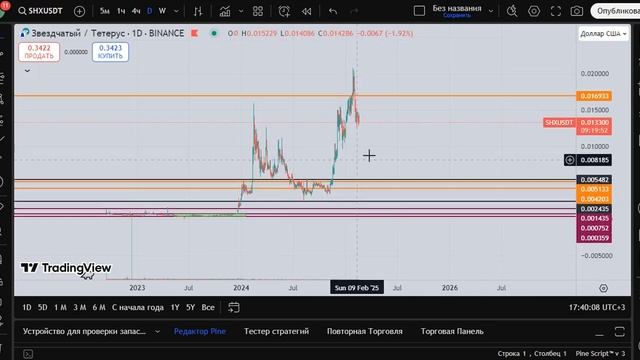Switch to the Повторная Торговля tab
Image resolution: width=640 pixels, height=360 pixels.
[364, 331]
